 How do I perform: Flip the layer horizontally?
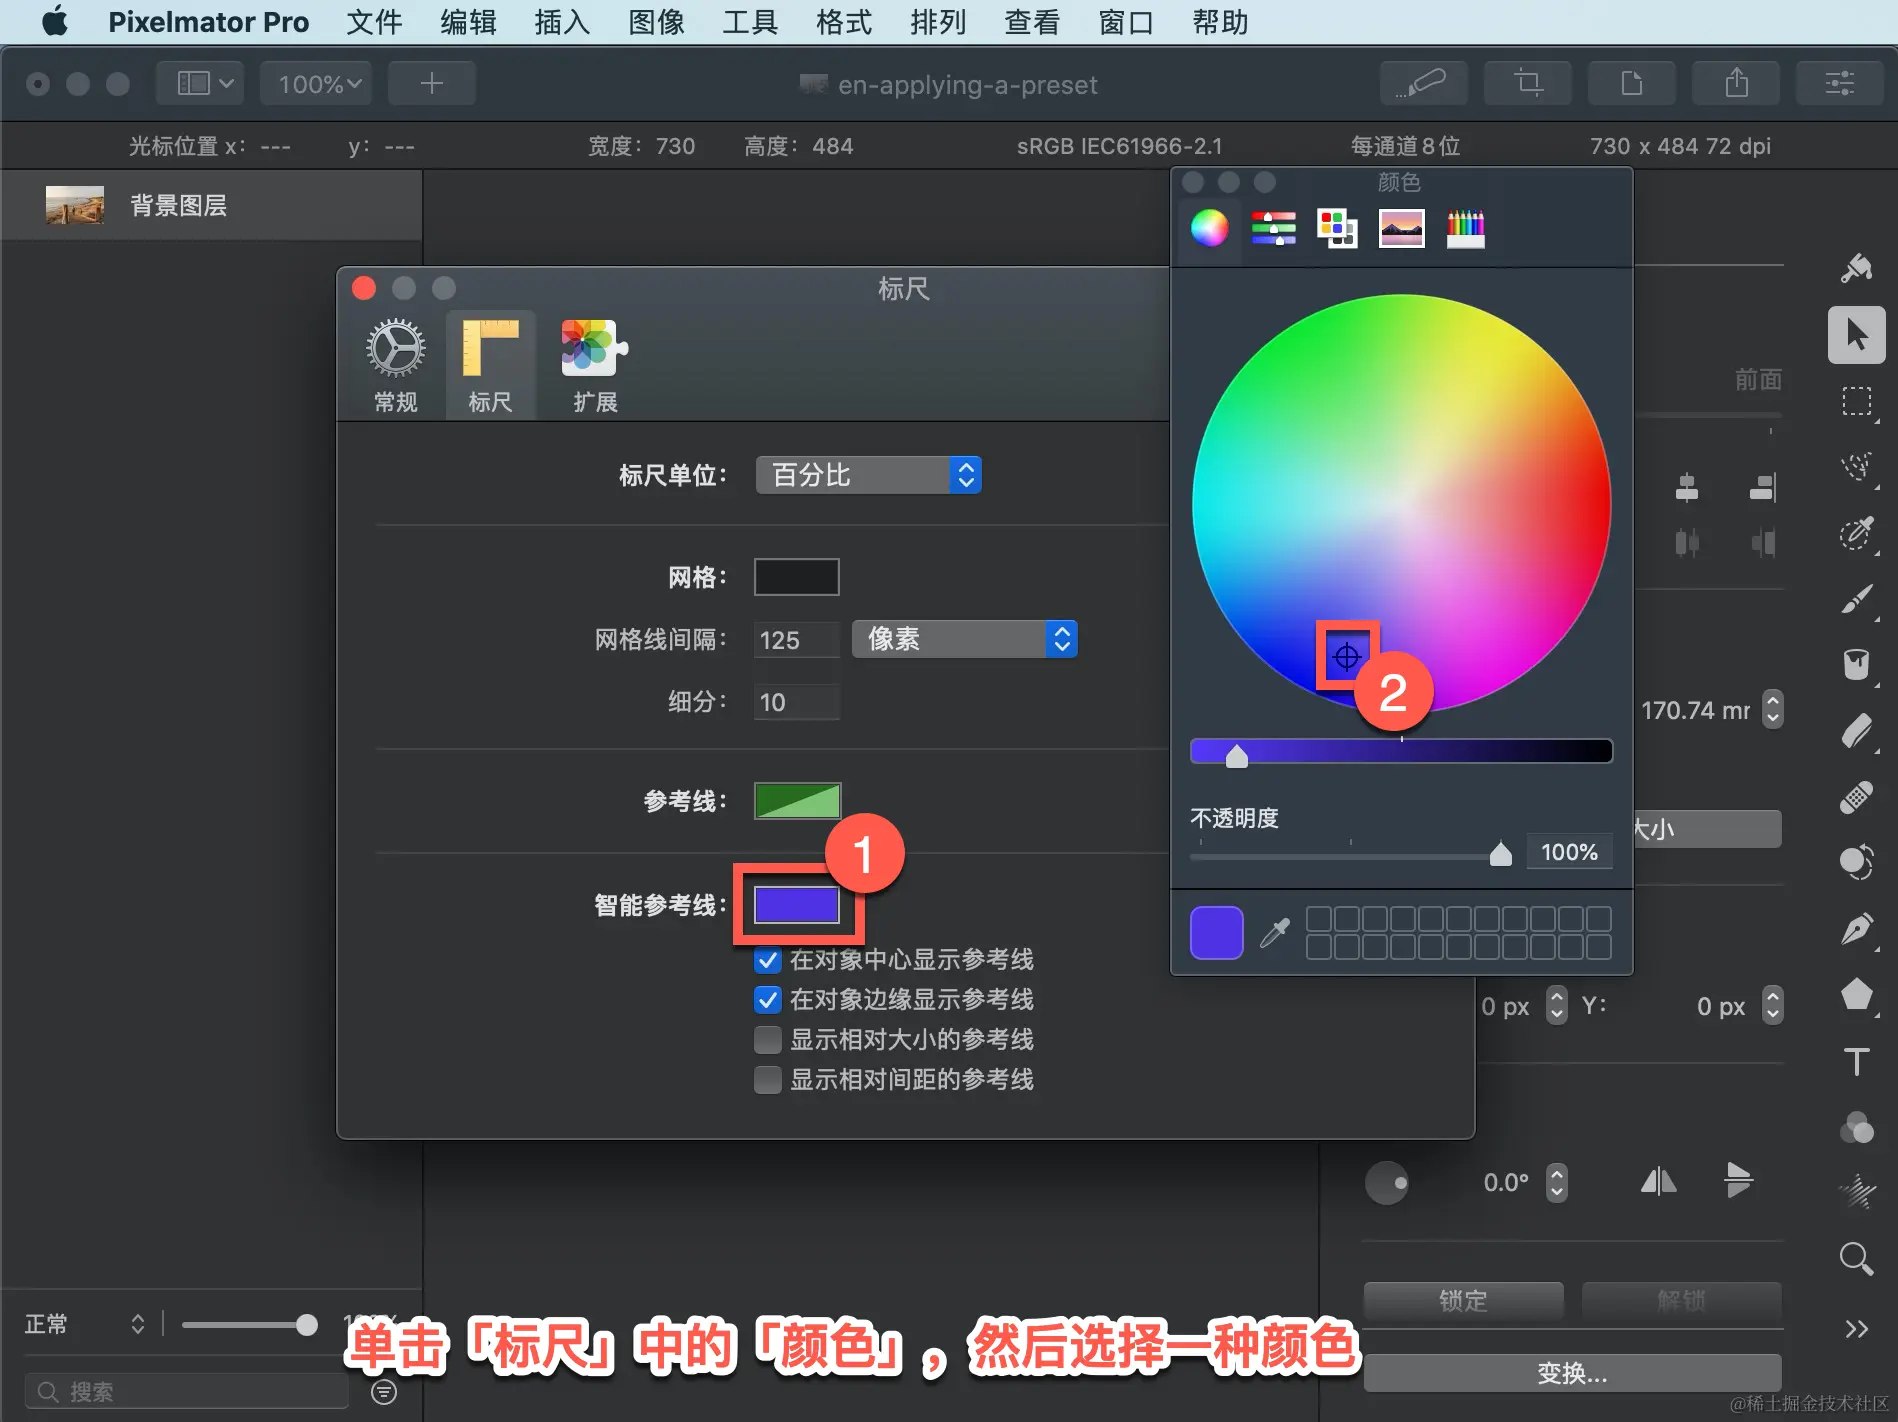1658,1182
